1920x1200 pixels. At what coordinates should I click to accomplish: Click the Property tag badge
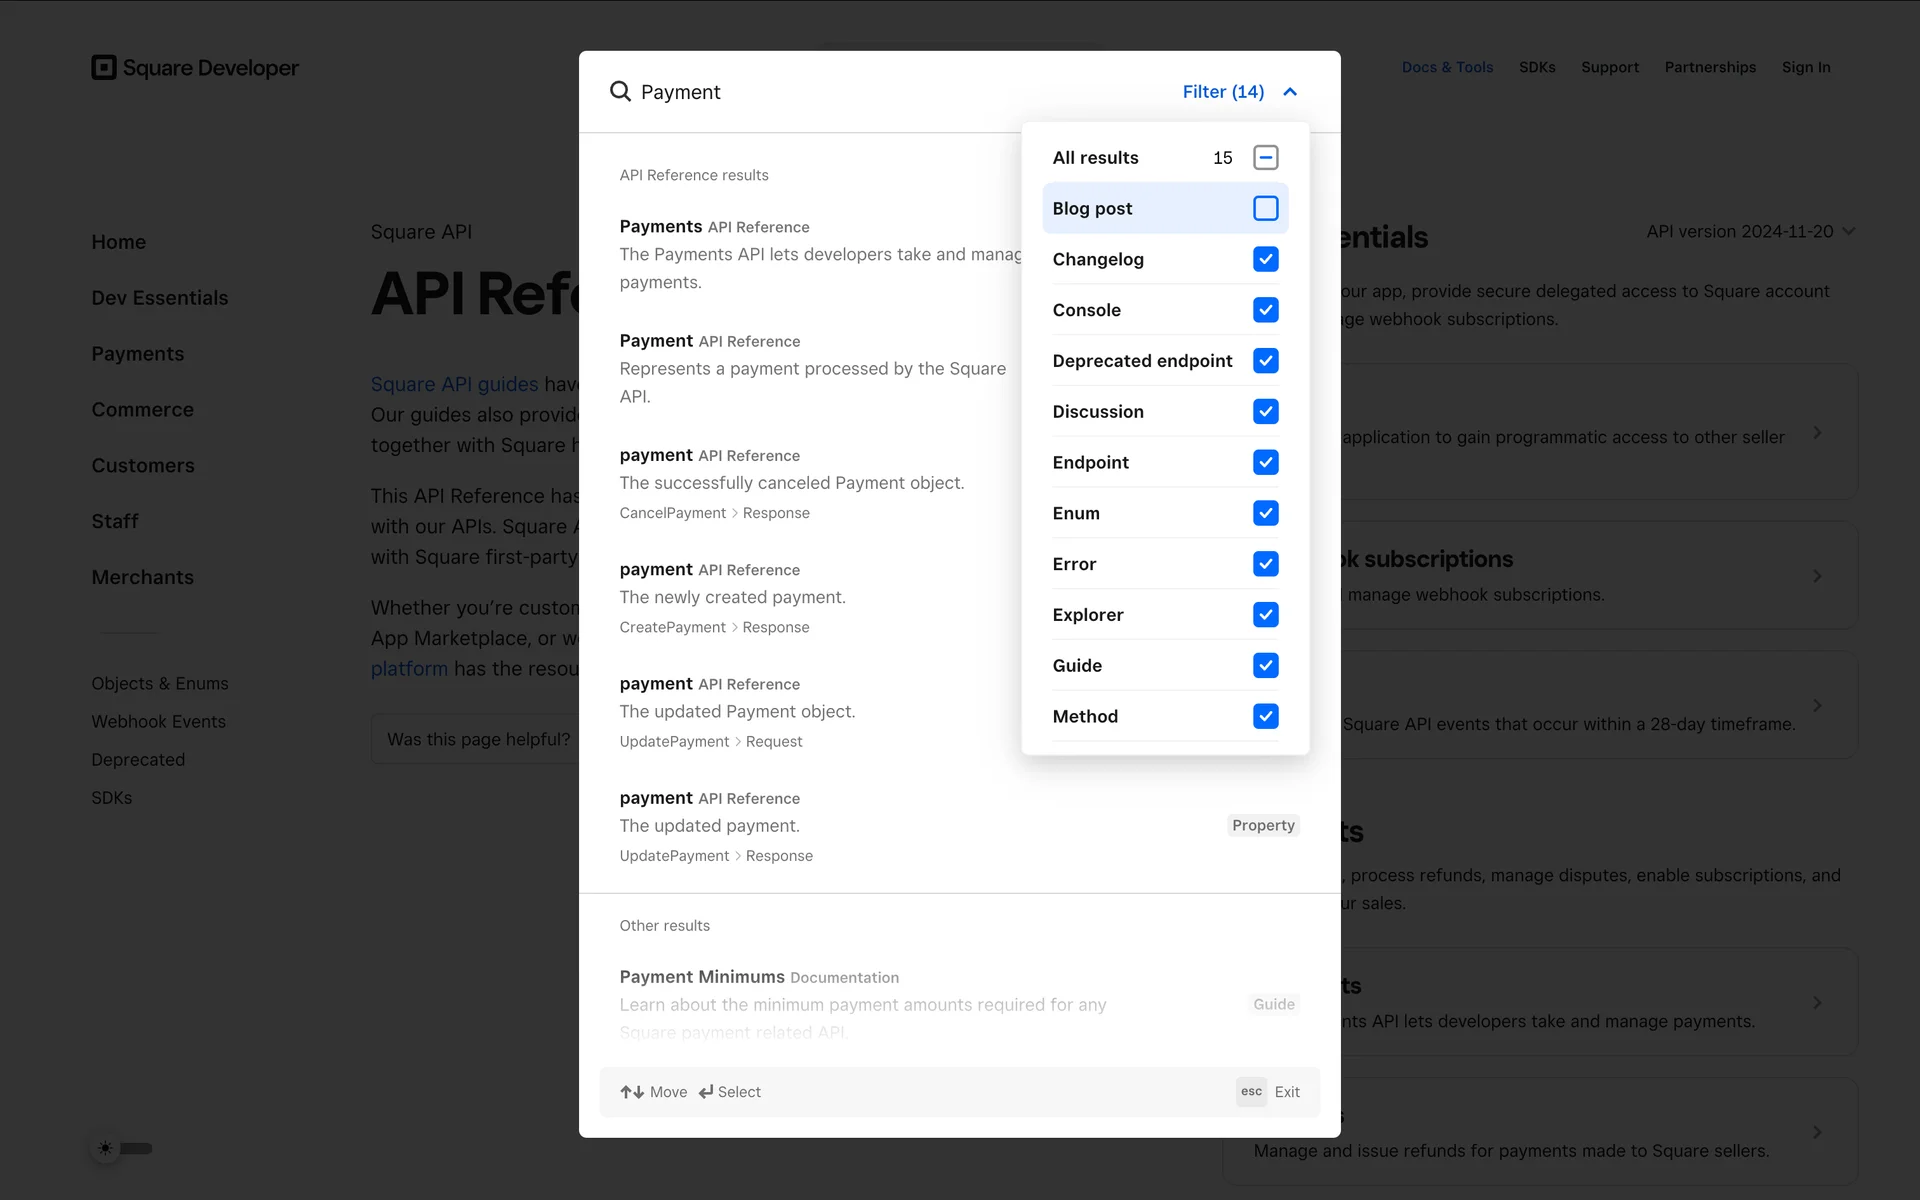coord(1263,825)
